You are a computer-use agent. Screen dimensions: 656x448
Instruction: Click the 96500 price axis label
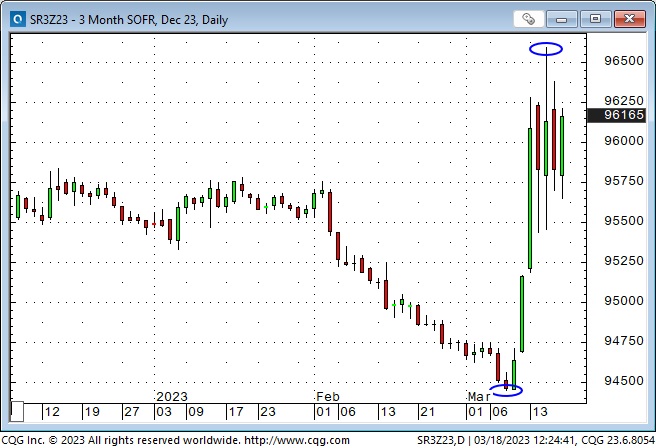(x=624, y=61)
